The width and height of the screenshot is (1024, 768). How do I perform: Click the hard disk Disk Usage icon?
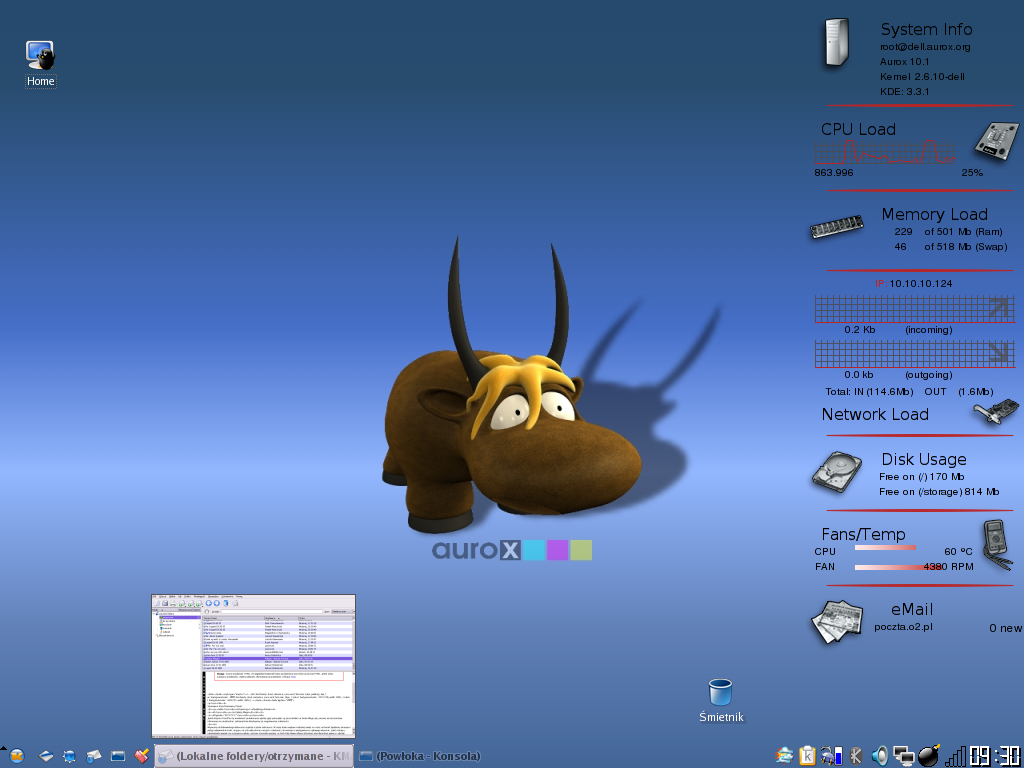point(837,471)
